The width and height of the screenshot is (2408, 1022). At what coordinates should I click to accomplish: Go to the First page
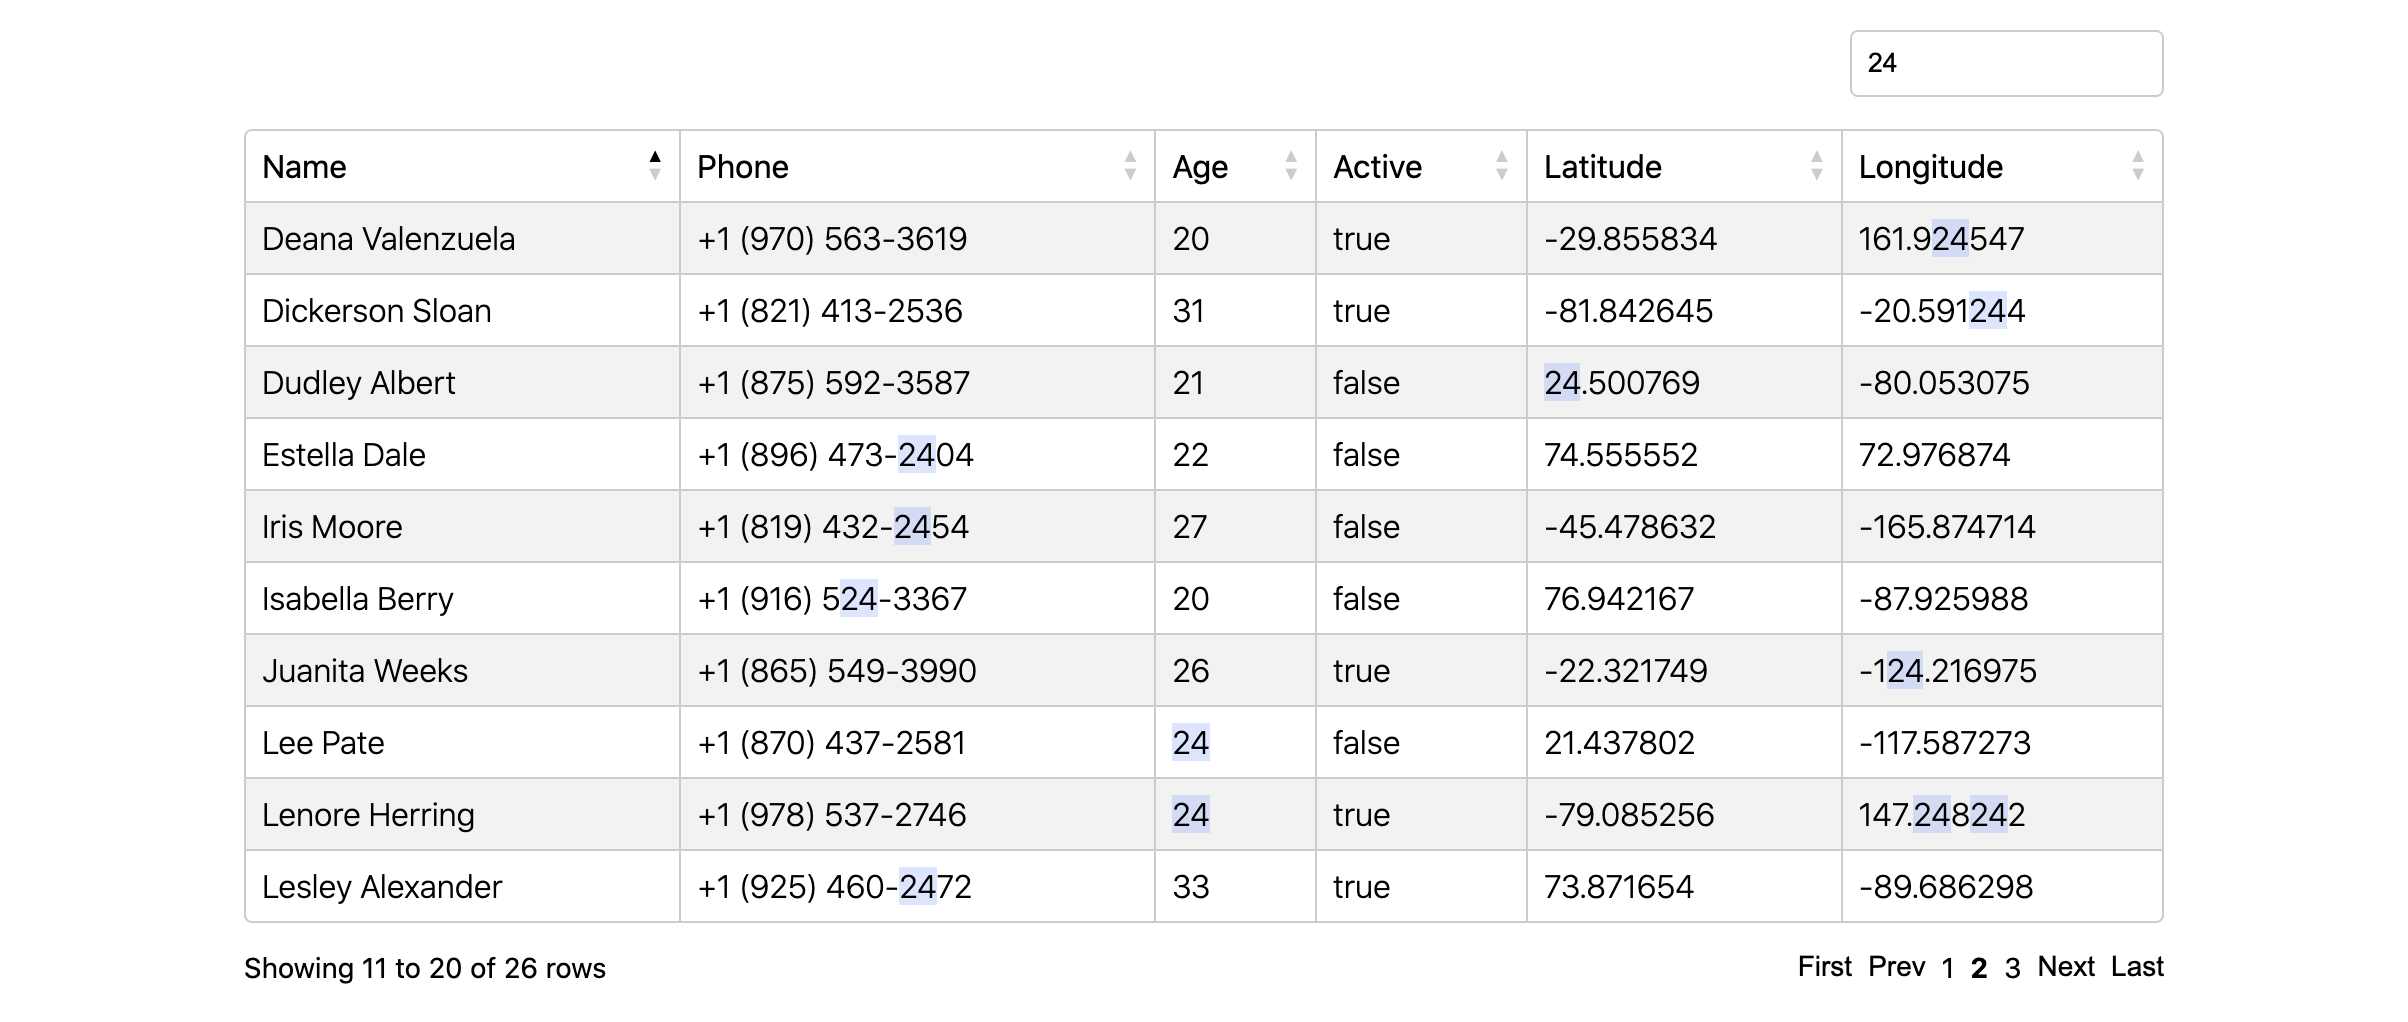[1825, 967]
